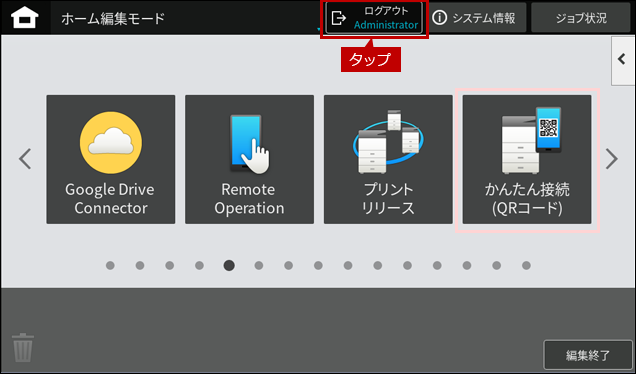Image resolution: width=636 pixels, height=374 pixels.
Task: Click ホーム編集モード title text
Action: click(x=113, y=19)
